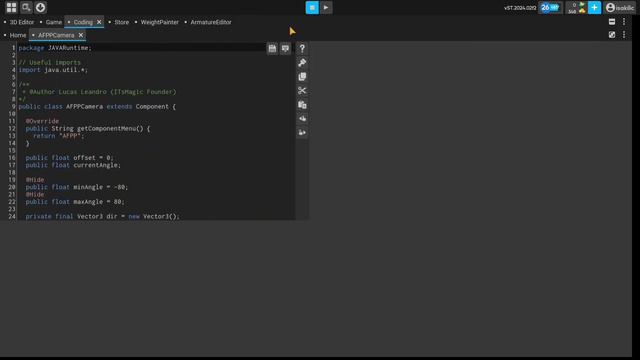Click the top panel split layout icon
Viewport: 640px width, 360px height.
[611, 22]
